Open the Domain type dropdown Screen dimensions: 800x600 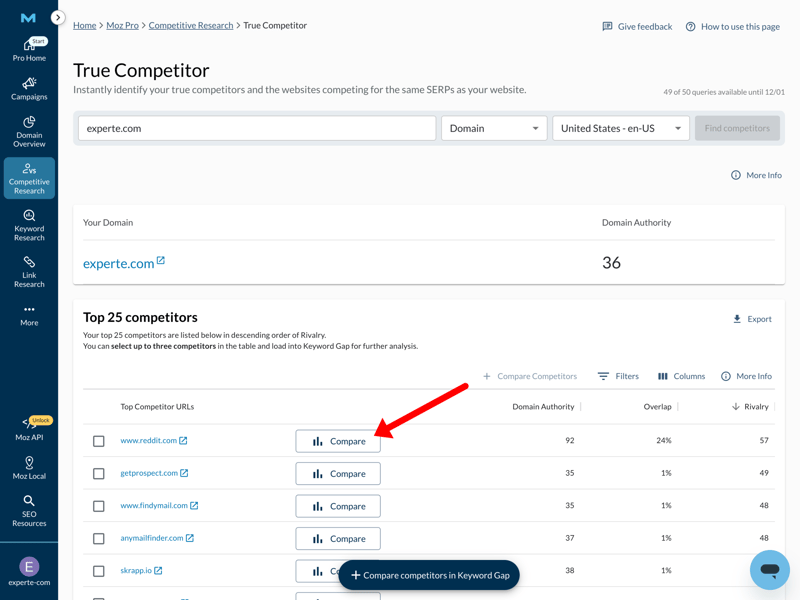pyautogui.click(x=494, y=128)
